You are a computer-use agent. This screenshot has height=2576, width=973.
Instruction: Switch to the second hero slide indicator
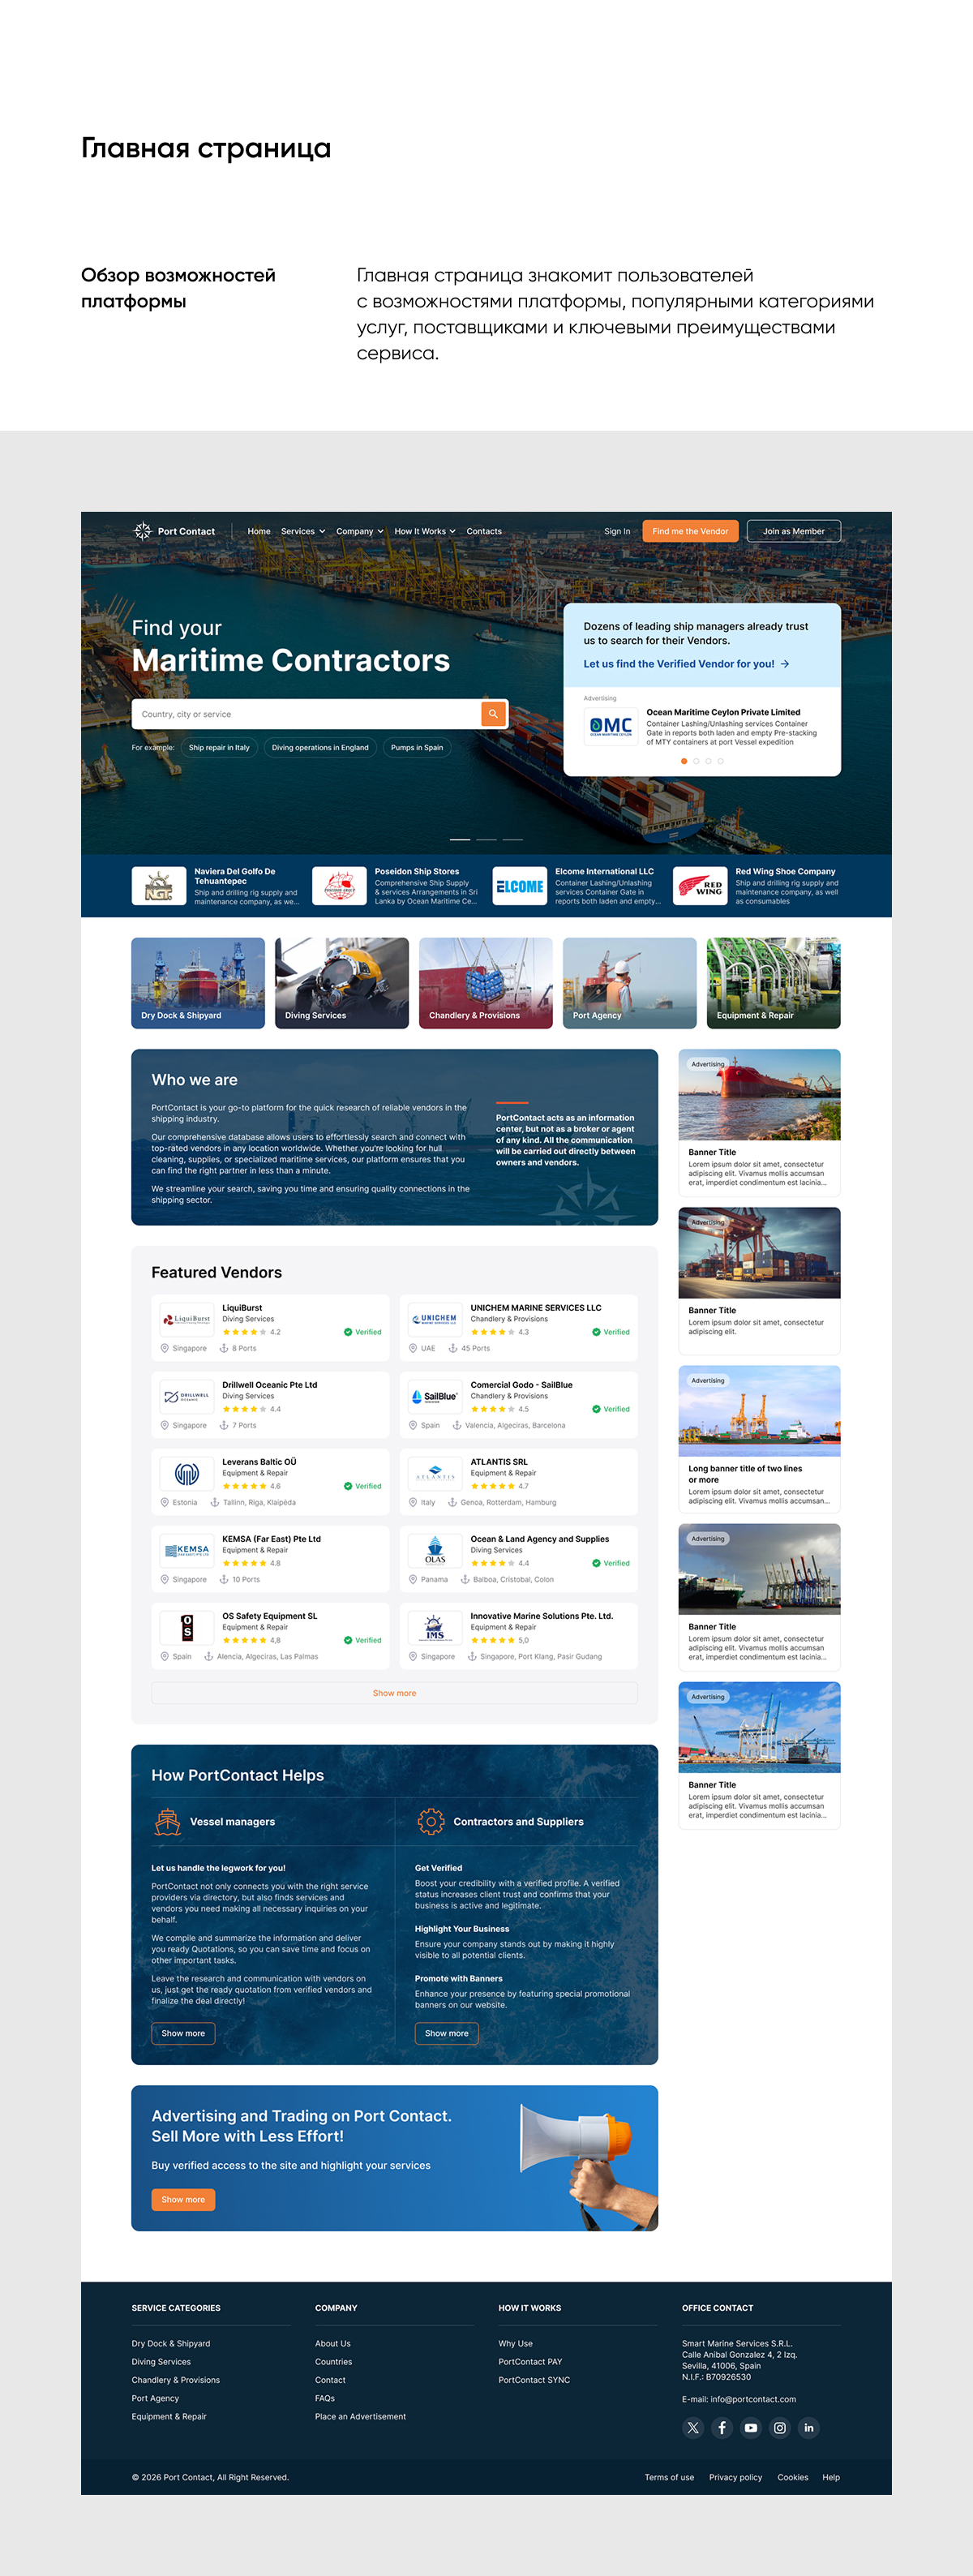pos(486,839)
